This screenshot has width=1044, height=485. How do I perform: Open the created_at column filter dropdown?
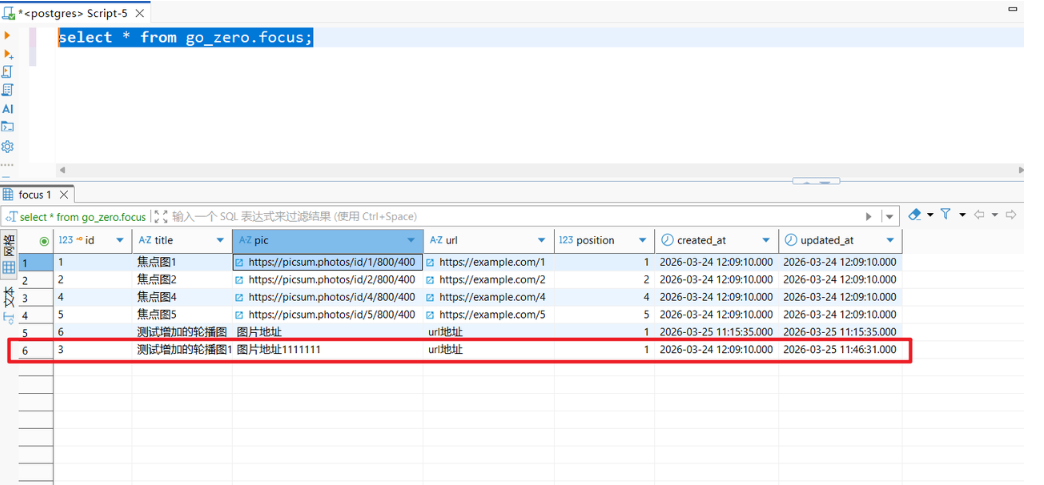(766, 241)
